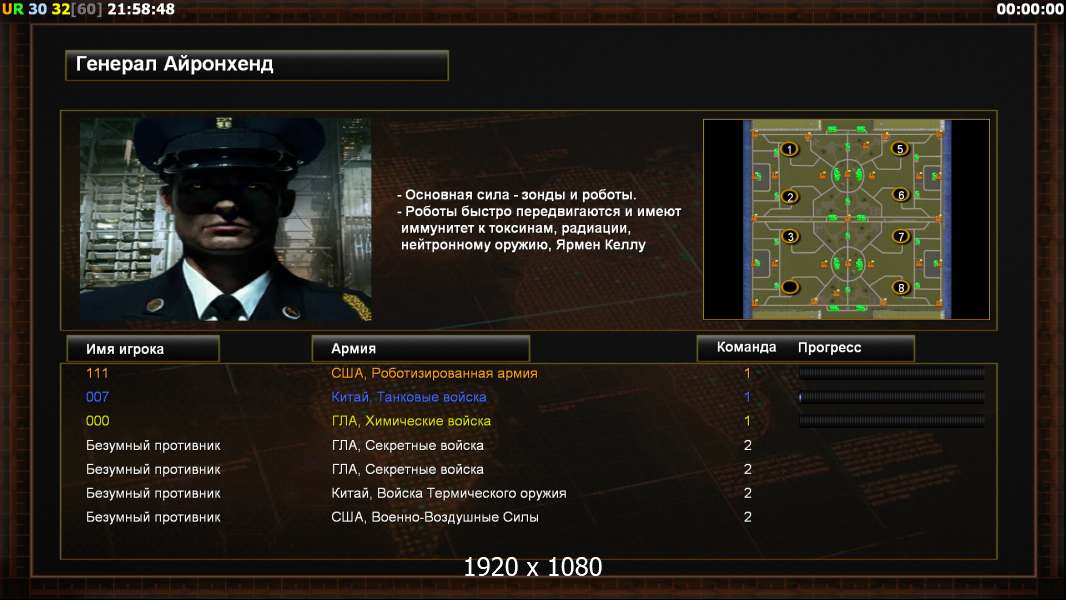Click the Имя игрока column header
Viewport: 1066px width, 600px height.
143,349
